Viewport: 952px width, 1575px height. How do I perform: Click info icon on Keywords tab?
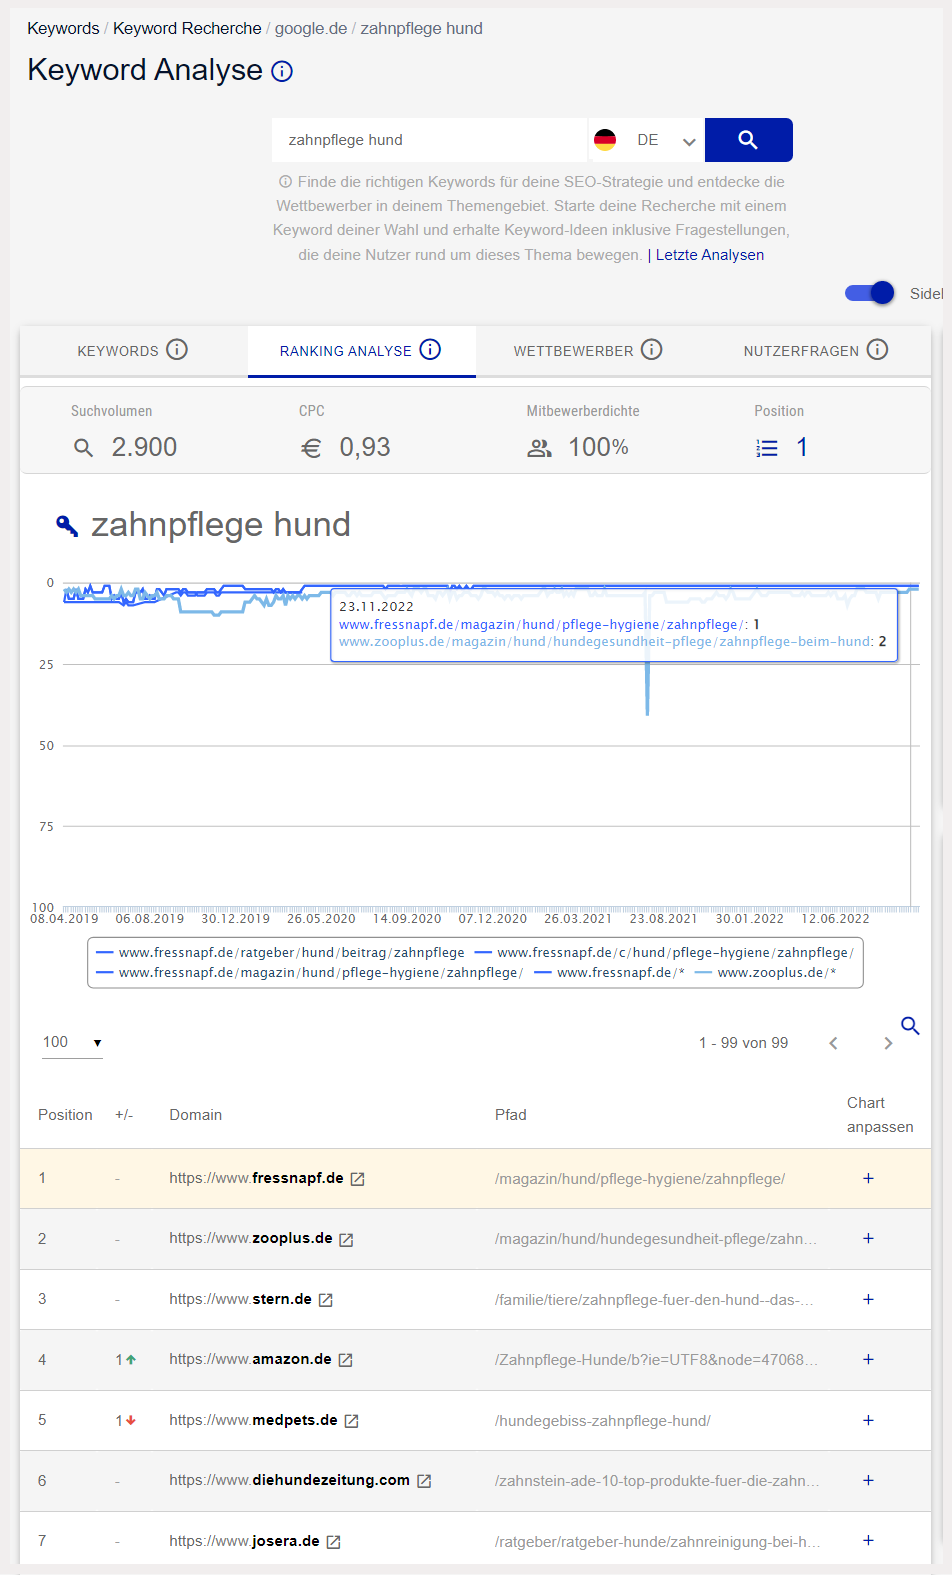pyautogui.click(x=177, y=350)
